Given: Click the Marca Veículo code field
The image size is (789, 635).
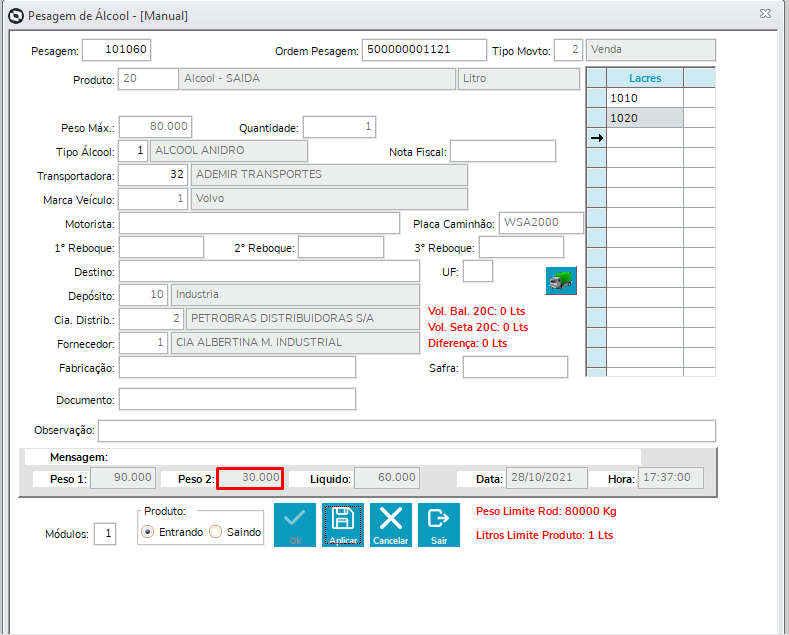Looking at the screenshot, I should point(153,199).
